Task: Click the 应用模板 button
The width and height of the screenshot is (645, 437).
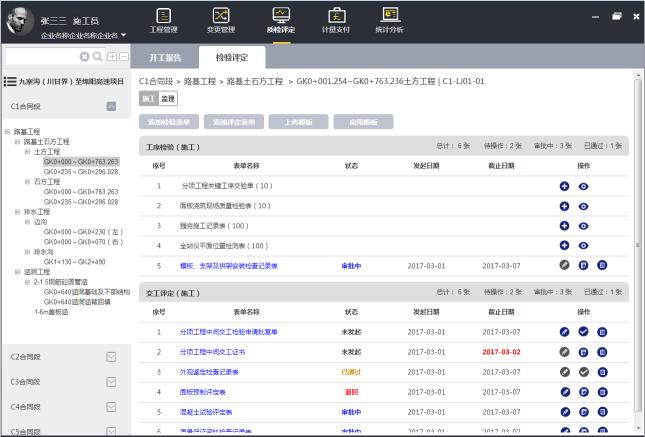Action: pyautogui.click(x=364, y=122)
